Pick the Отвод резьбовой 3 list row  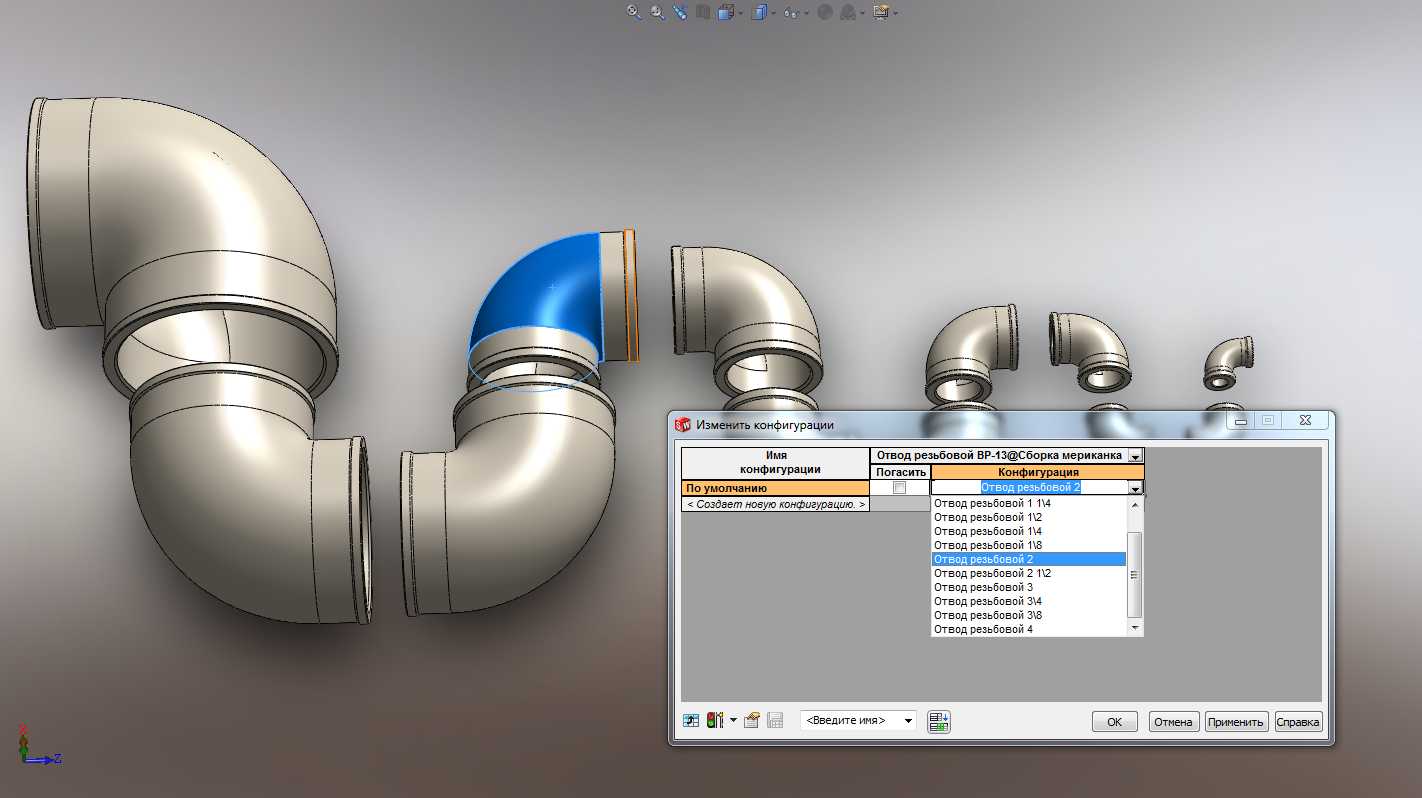1029,587
